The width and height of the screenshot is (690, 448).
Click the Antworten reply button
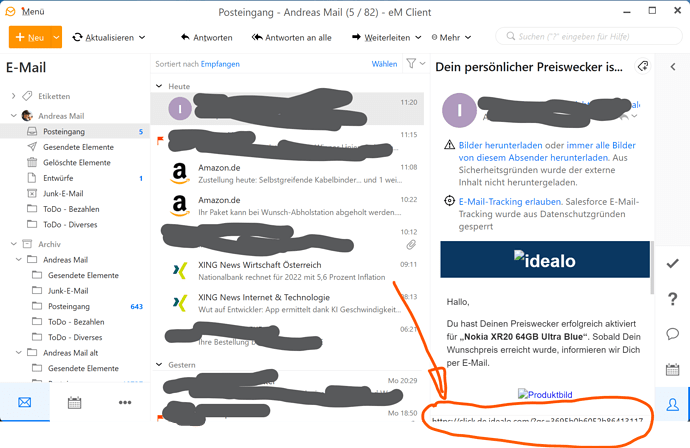pos(206,37)
